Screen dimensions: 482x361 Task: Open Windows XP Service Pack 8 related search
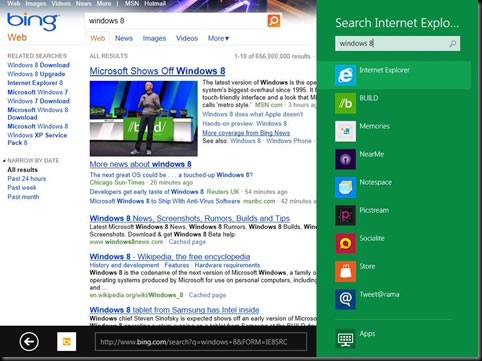(37, 139)
